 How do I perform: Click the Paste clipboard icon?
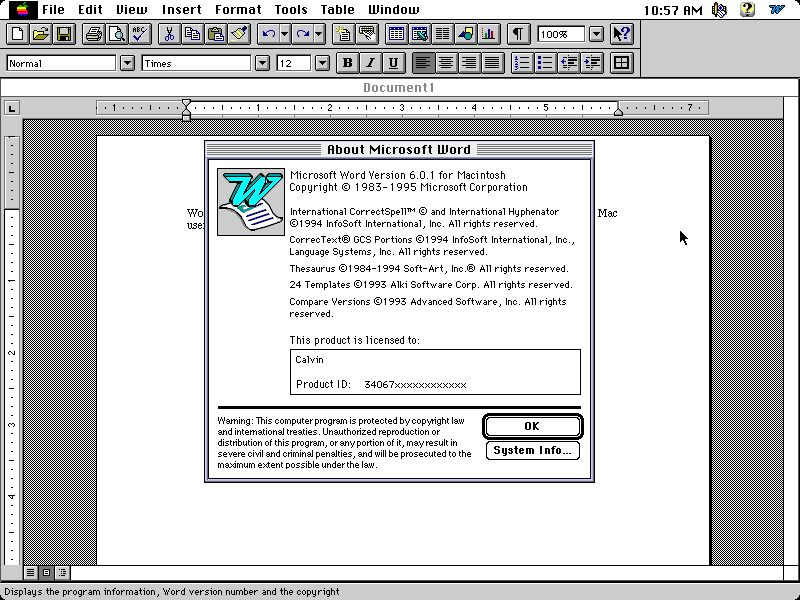[x=216, y=34]
